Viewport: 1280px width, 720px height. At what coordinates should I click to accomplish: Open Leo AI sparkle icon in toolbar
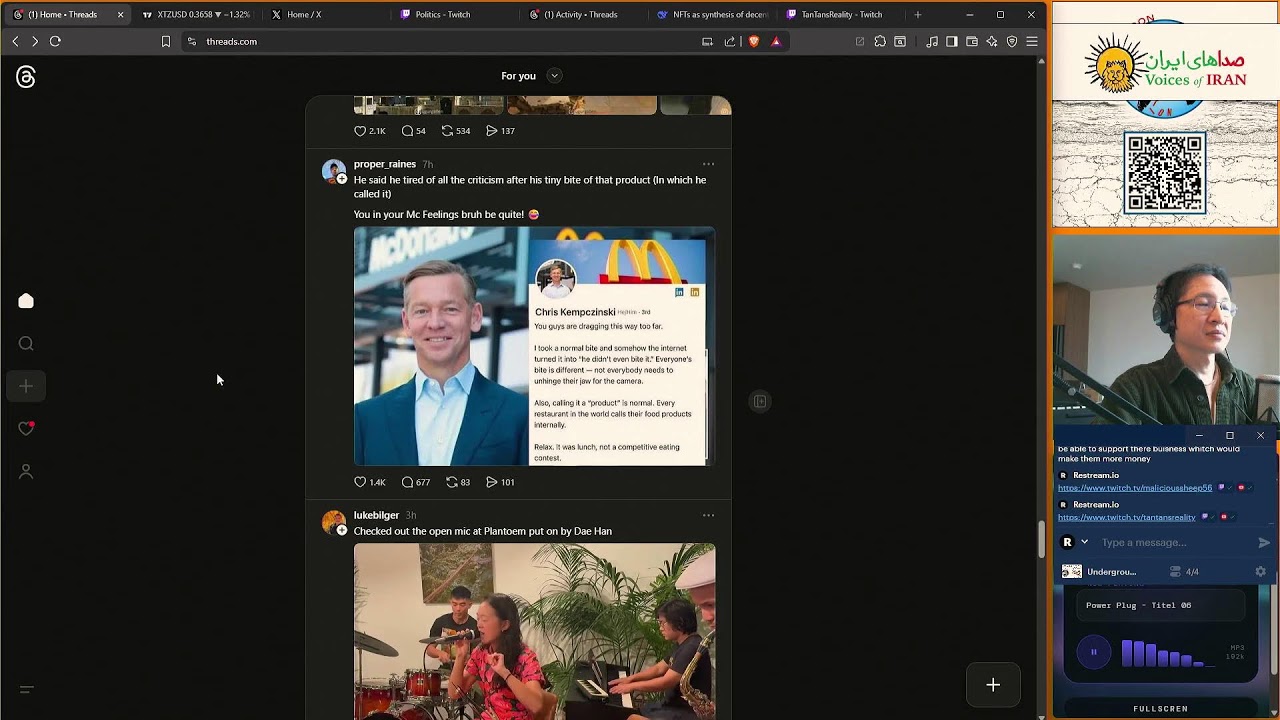point(992,41)
